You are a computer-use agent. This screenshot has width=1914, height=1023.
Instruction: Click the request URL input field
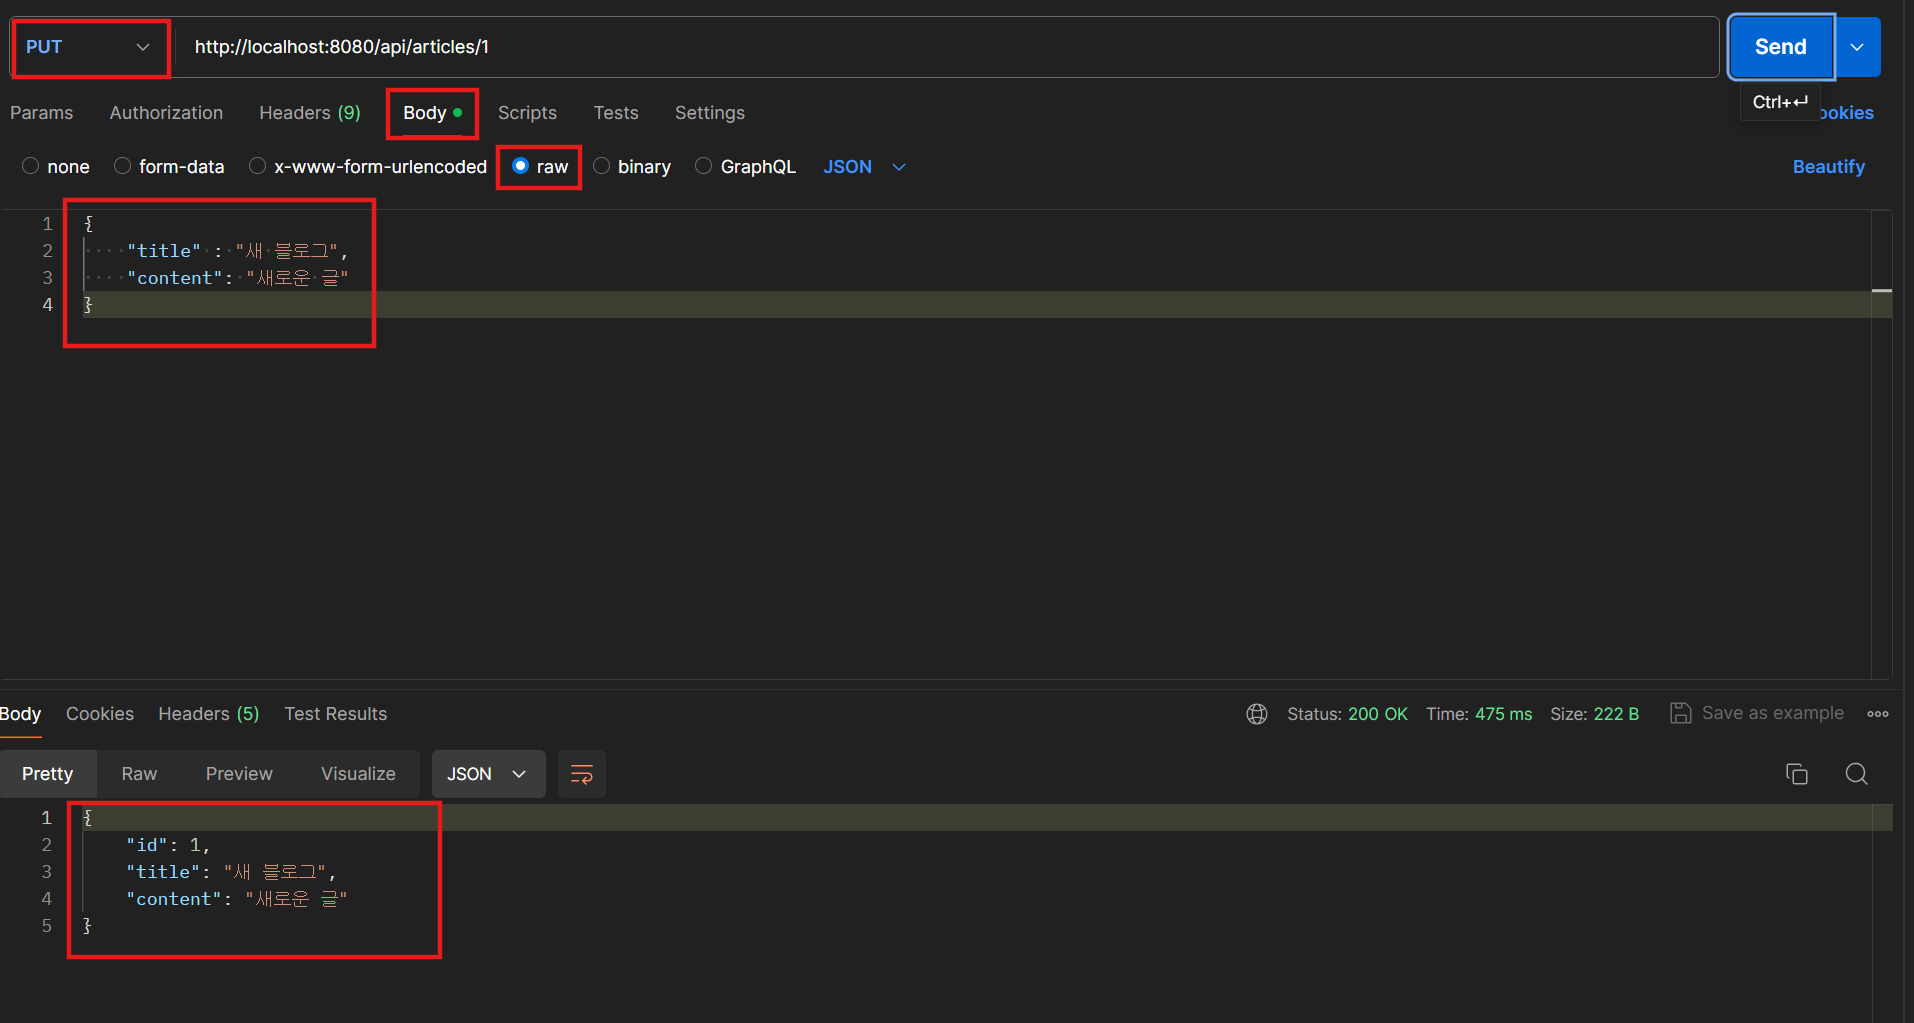(x=946, y=47)
